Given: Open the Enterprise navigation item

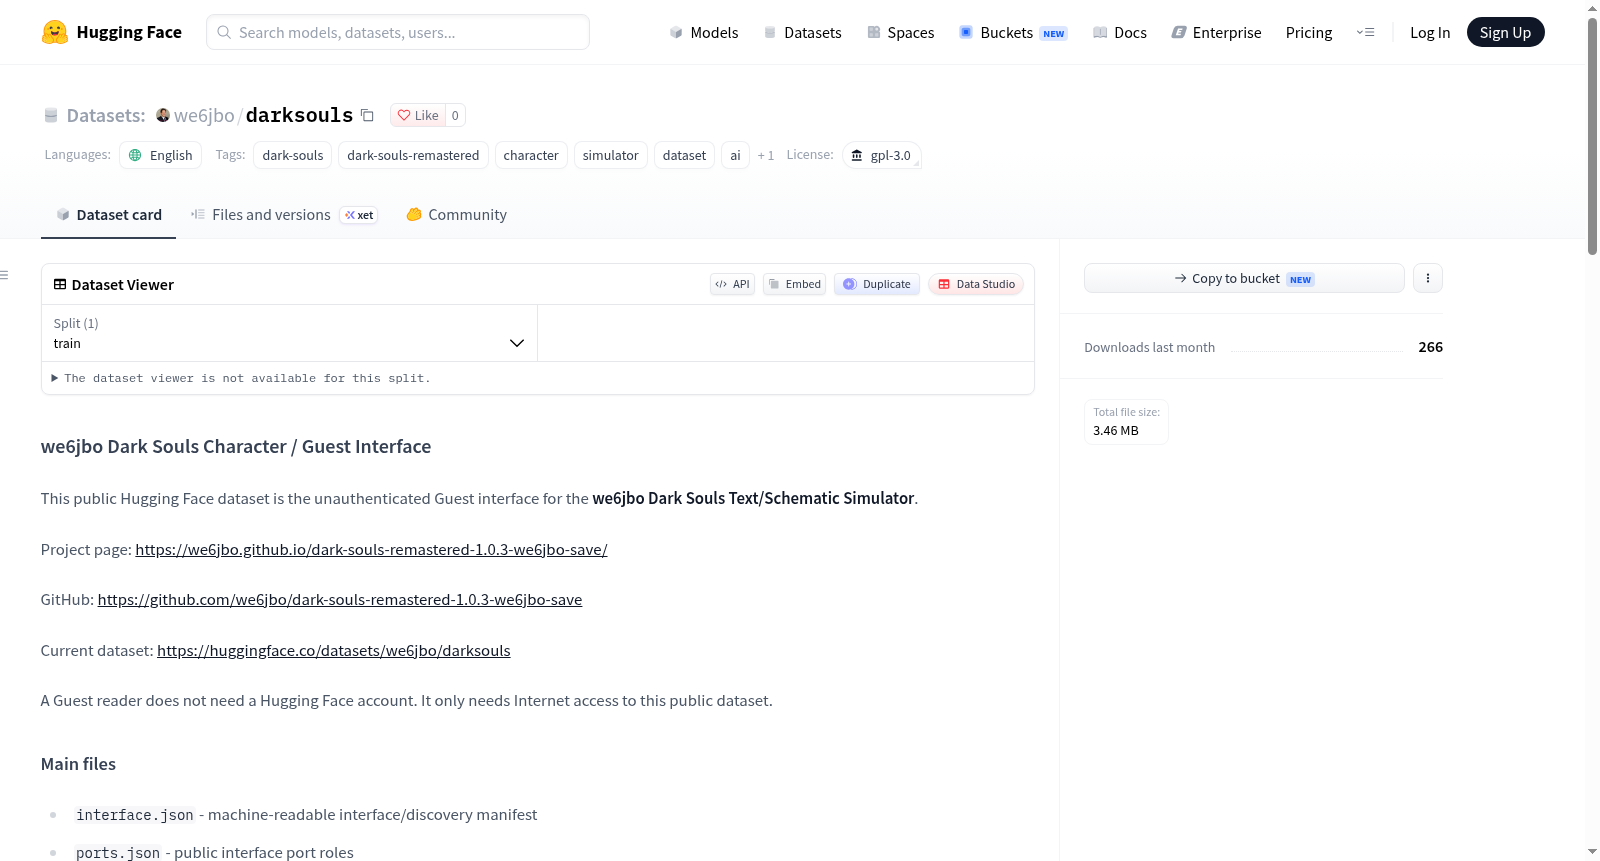Looking at the screenshot, I should (x=1216, y=32).
